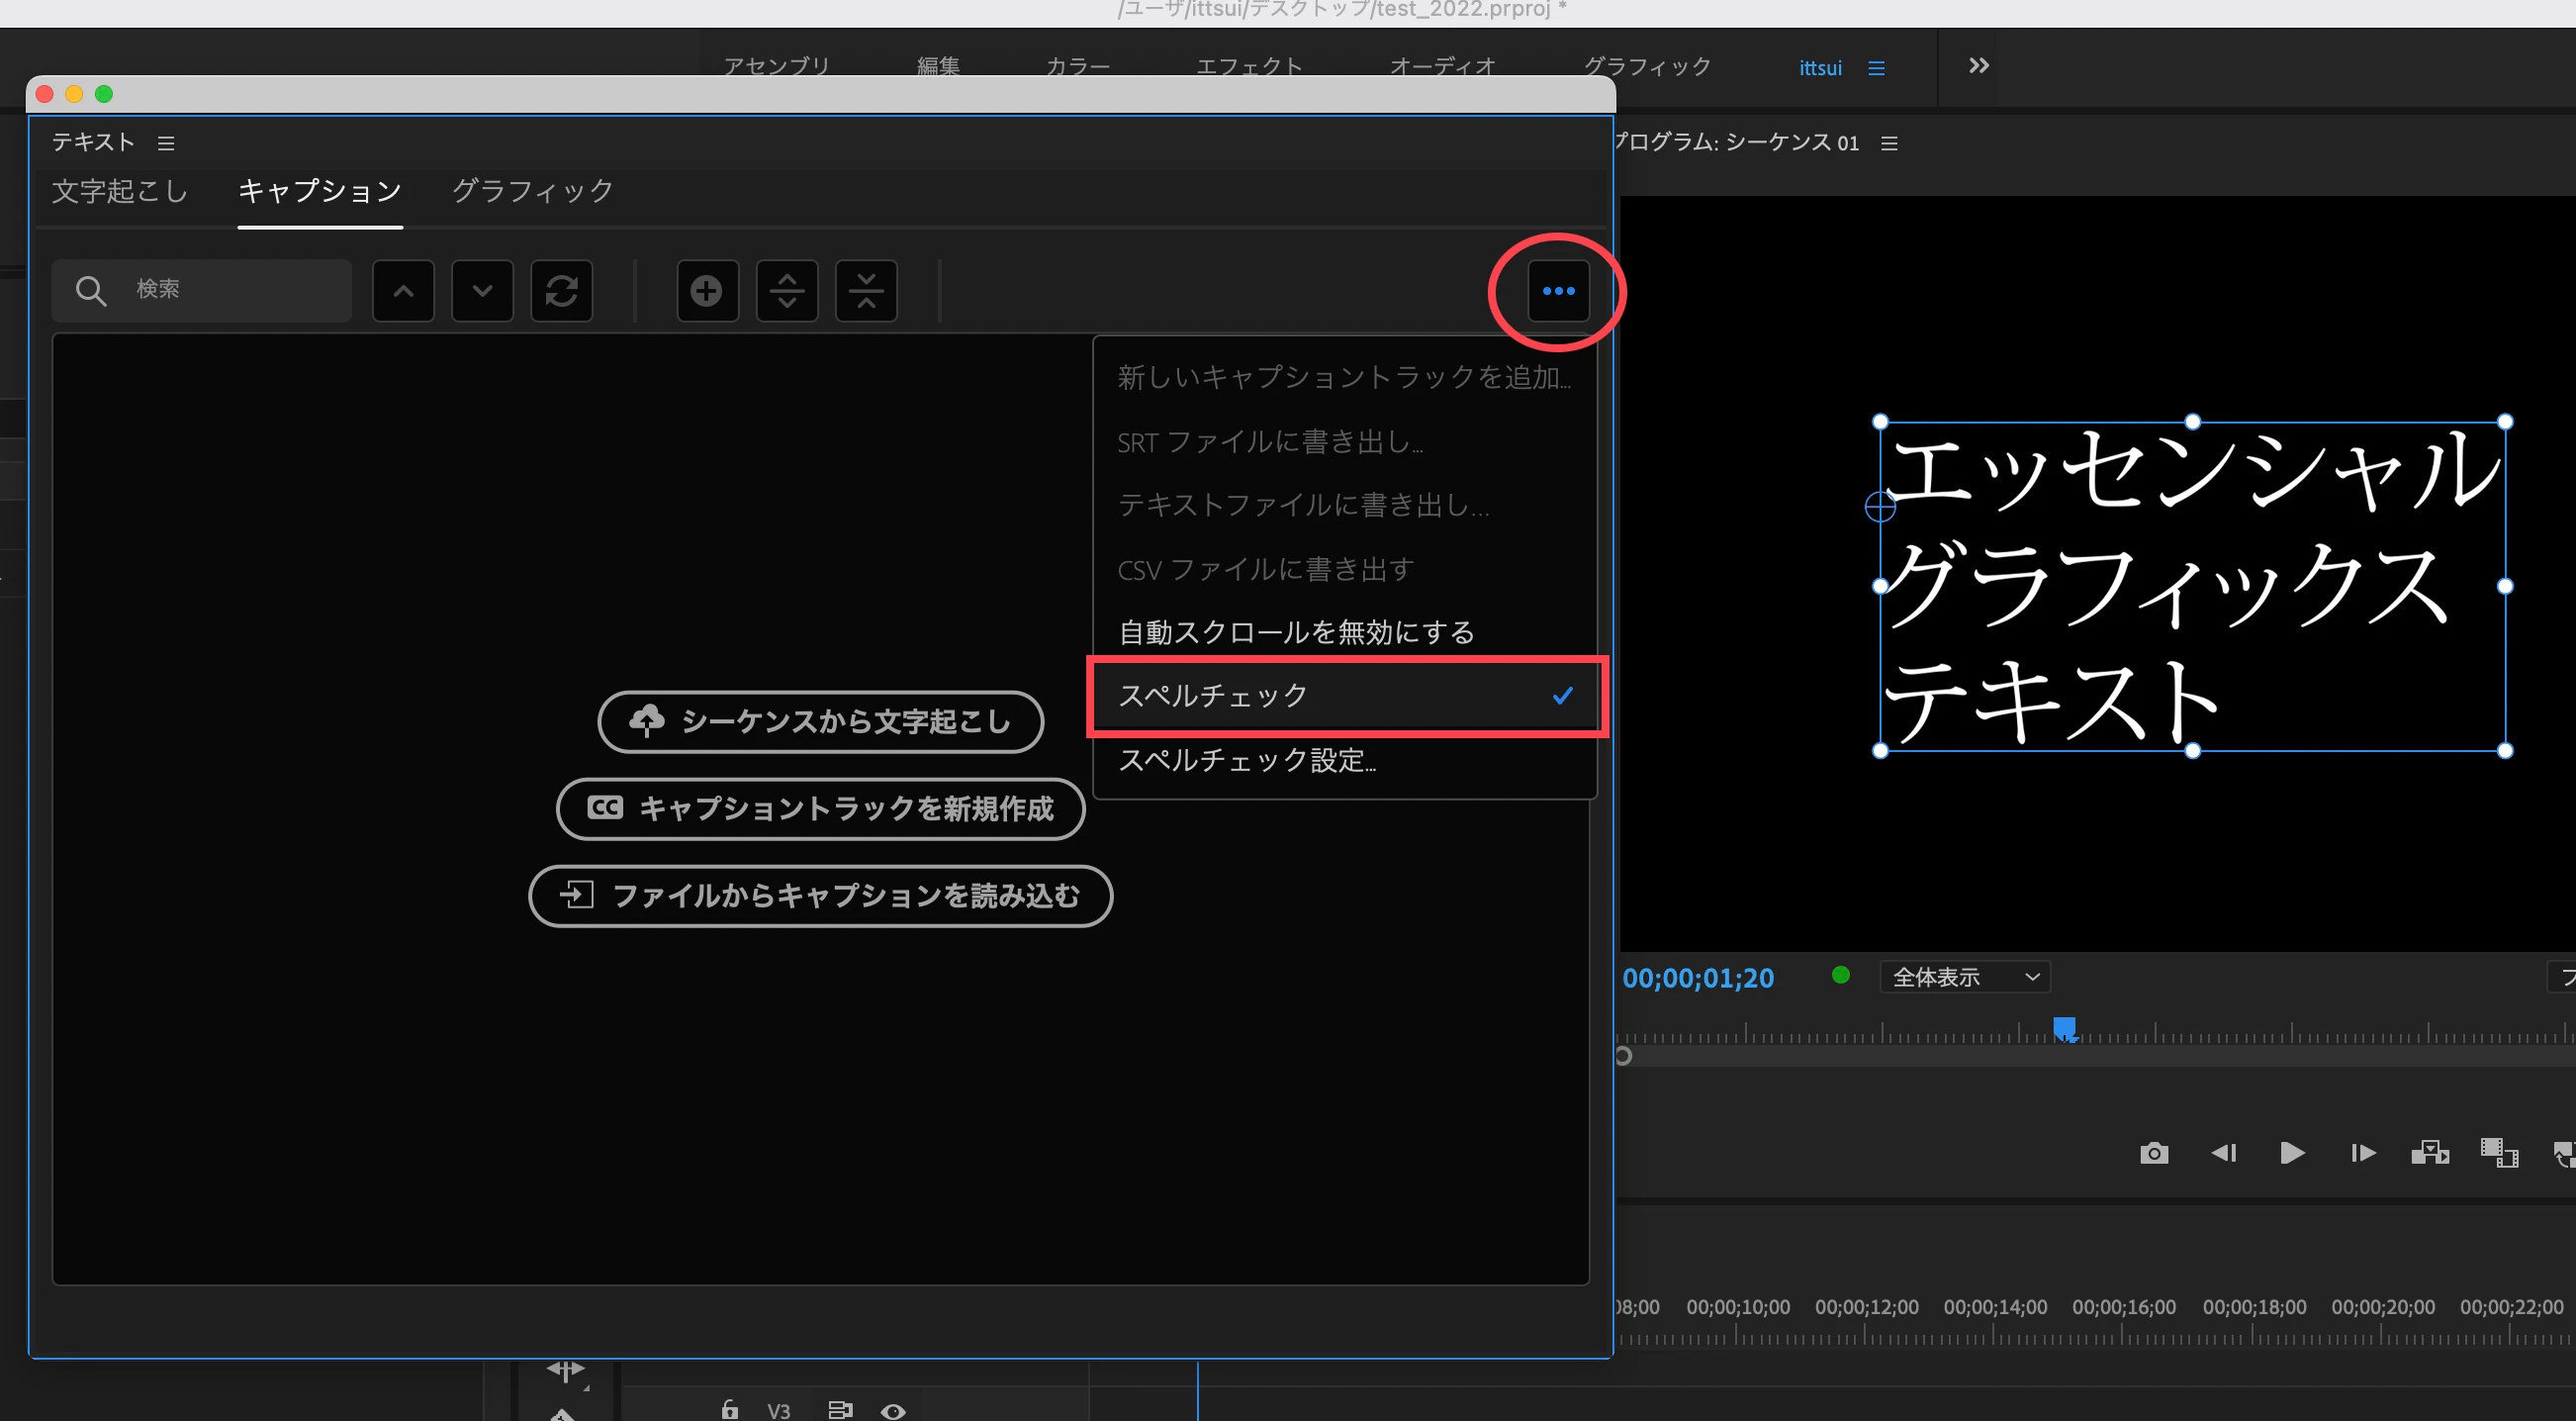Viewport: 2576px width, 1421px height.
Task: Open グラフィック workspace in top bar
Action: click(x=1647, y=67)
